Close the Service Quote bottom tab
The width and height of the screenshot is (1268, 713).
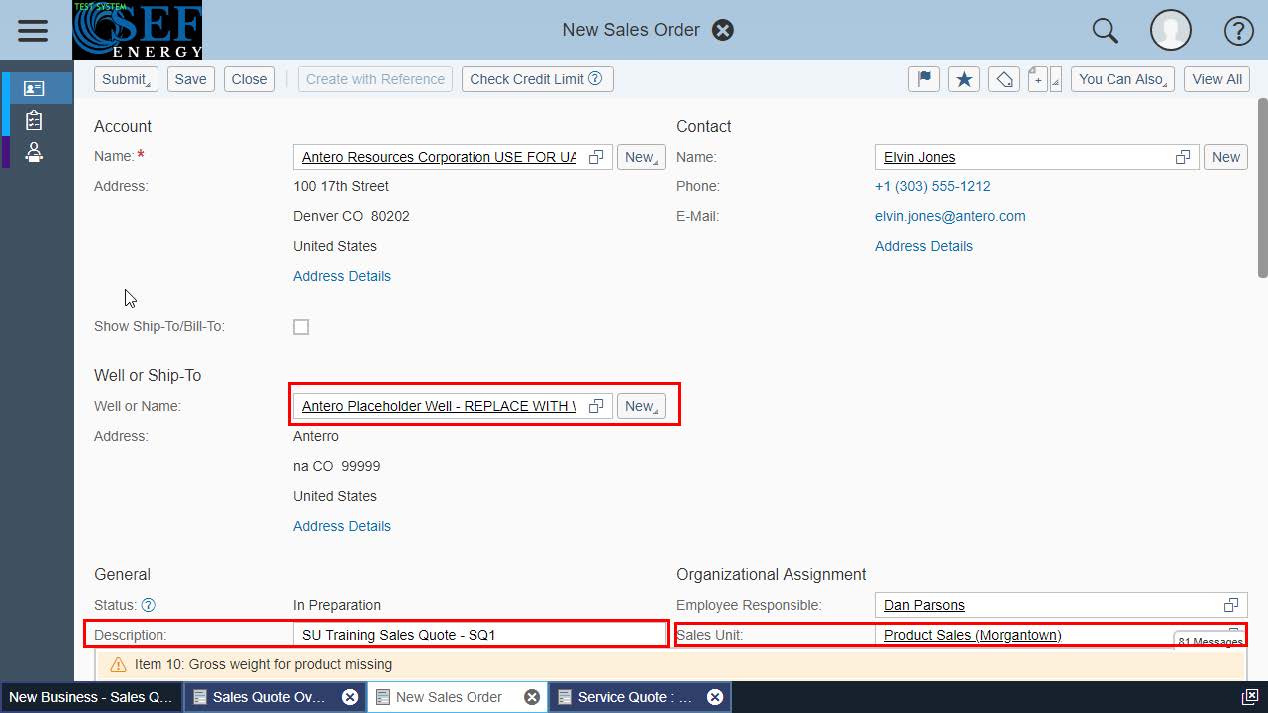(715, 697)
